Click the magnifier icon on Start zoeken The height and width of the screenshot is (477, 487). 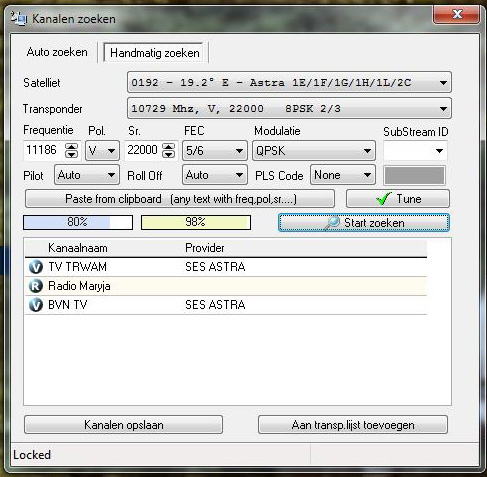coord(332,223)
